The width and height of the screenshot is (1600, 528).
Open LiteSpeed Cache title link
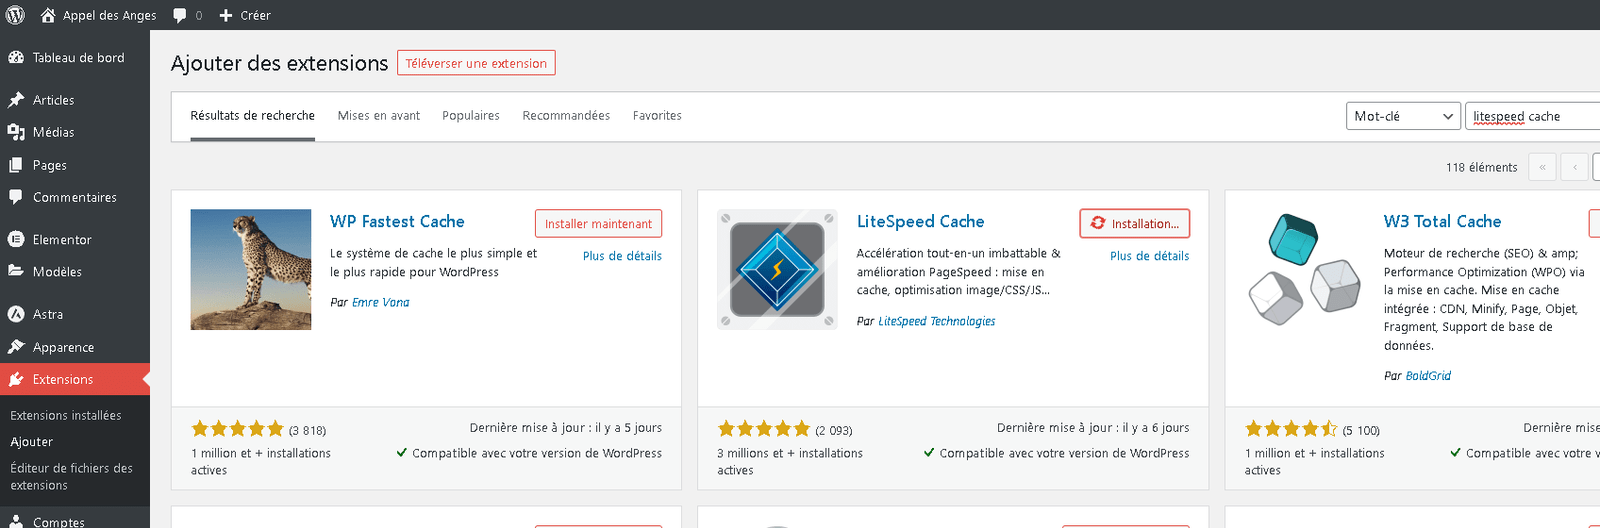tap(920, 222)
